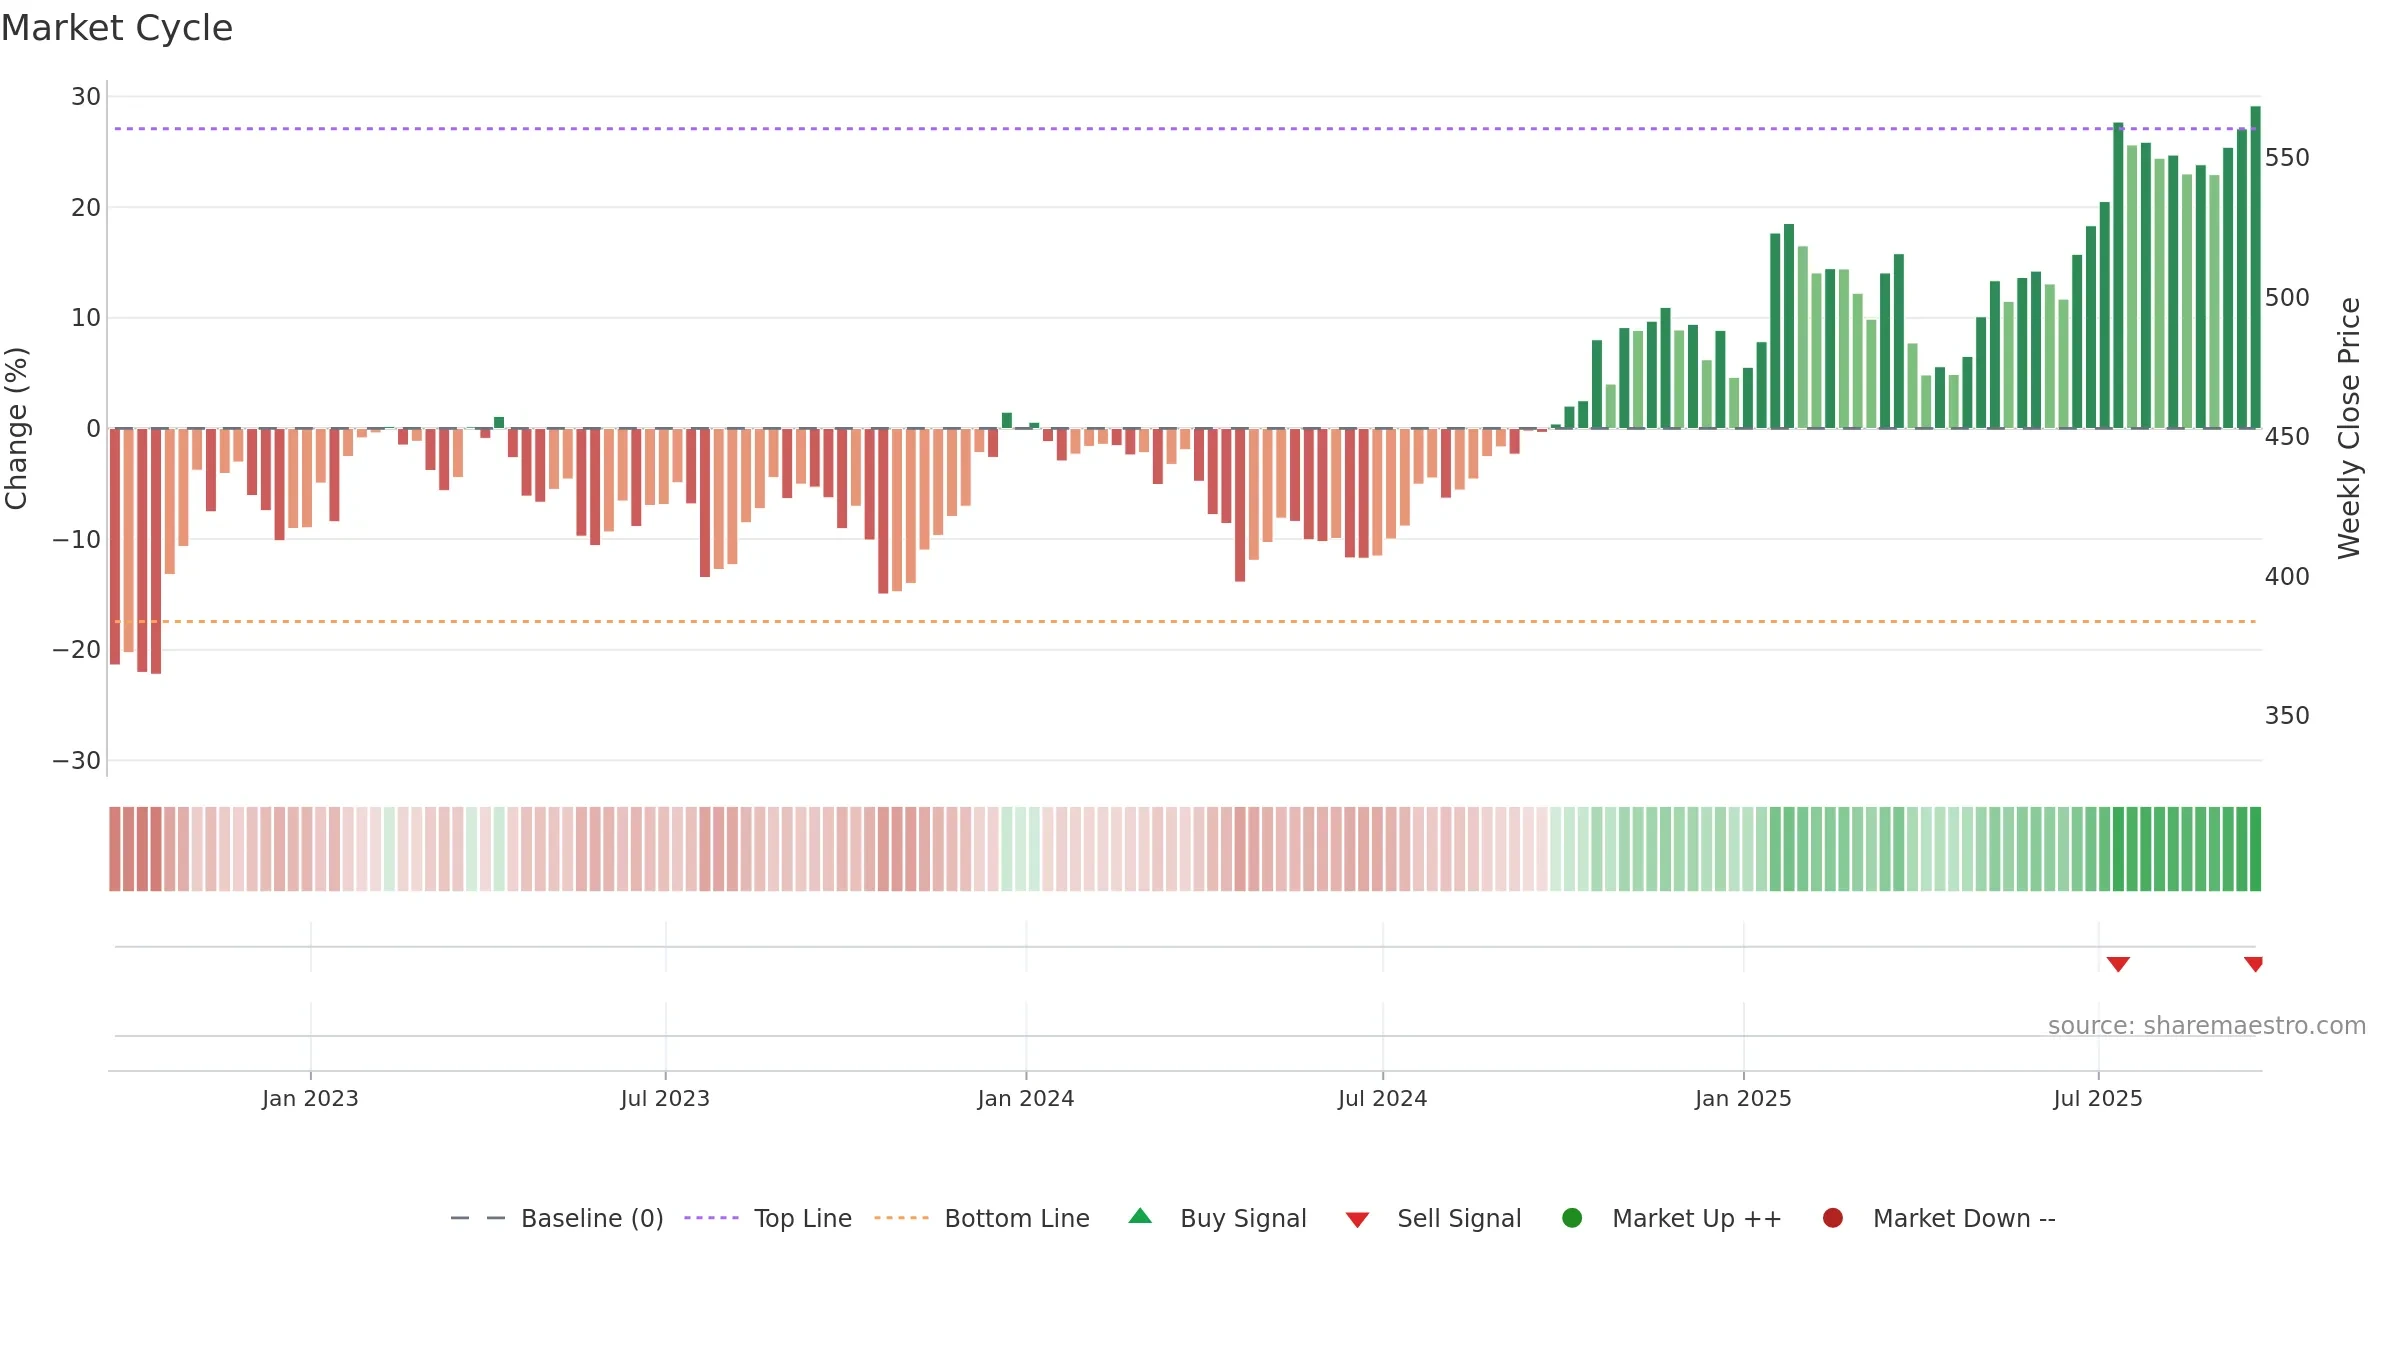Image resolution: width=2400 pixels, height=1350 pixels.
Task: Click the 20 tick on the left axis
Action: (x=86, y=208)
